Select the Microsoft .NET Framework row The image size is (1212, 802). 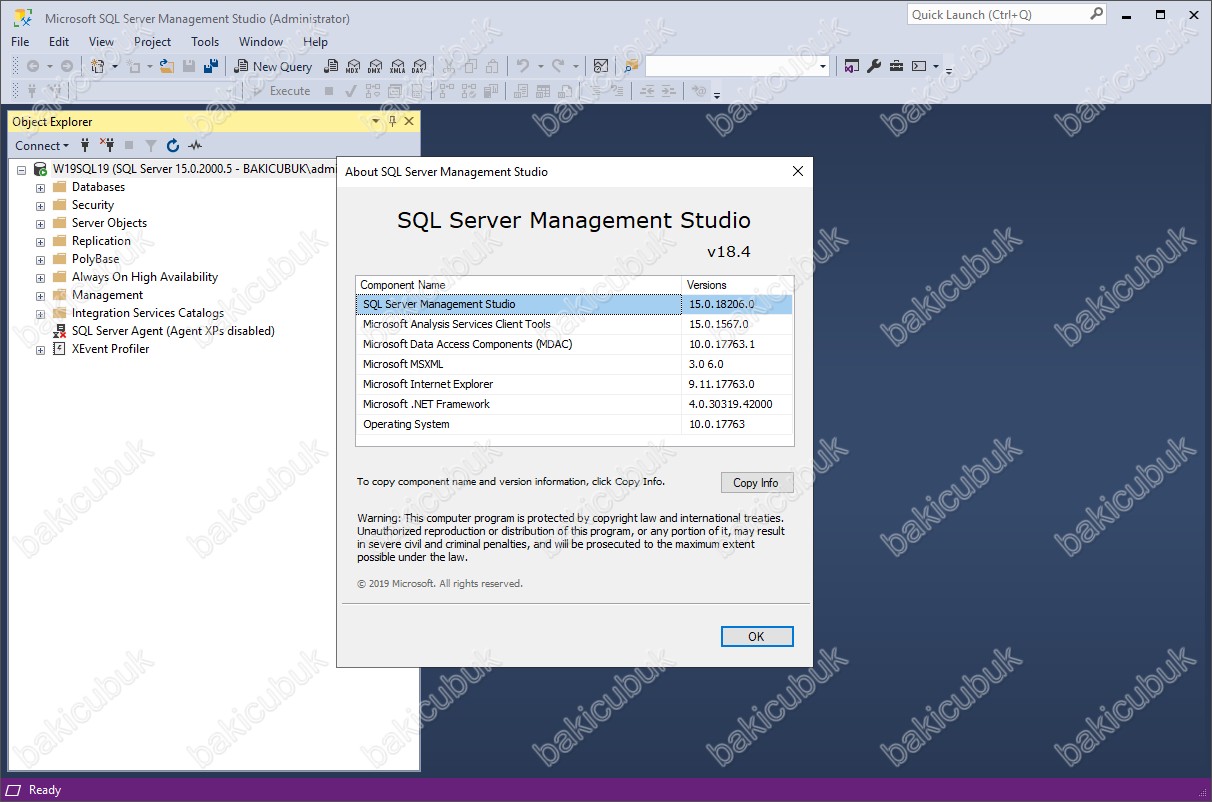pos(575,404)
